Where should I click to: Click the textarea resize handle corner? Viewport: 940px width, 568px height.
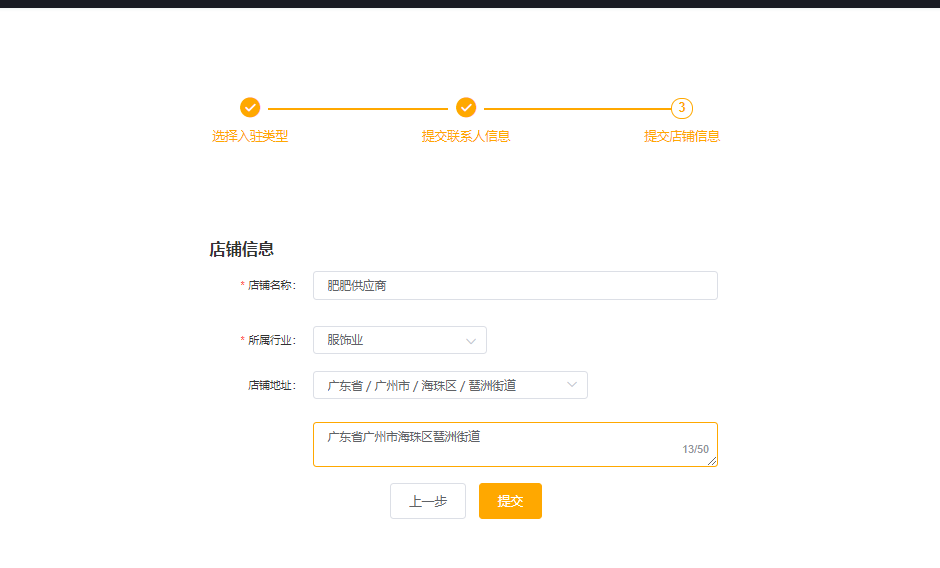[713, 462]
